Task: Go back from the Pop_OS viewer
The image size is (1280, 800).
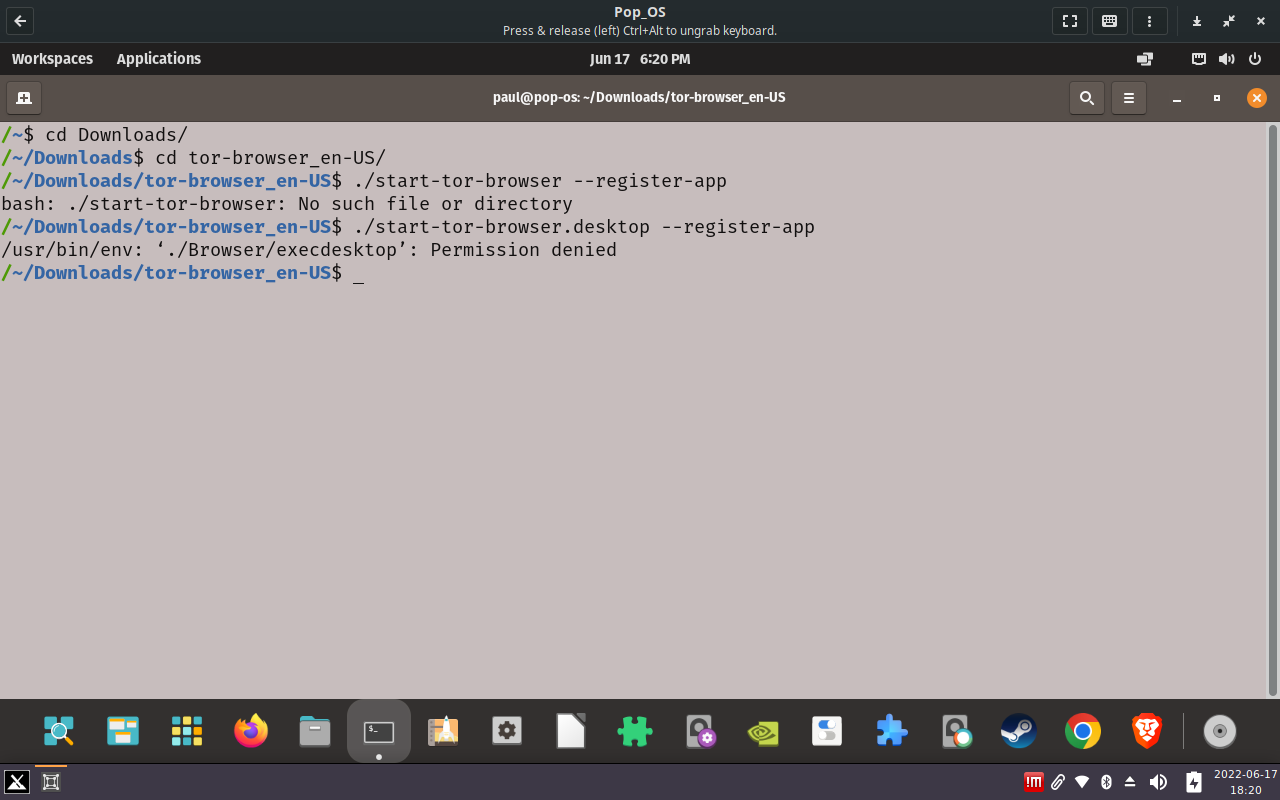Action: (x=20, y=21)
